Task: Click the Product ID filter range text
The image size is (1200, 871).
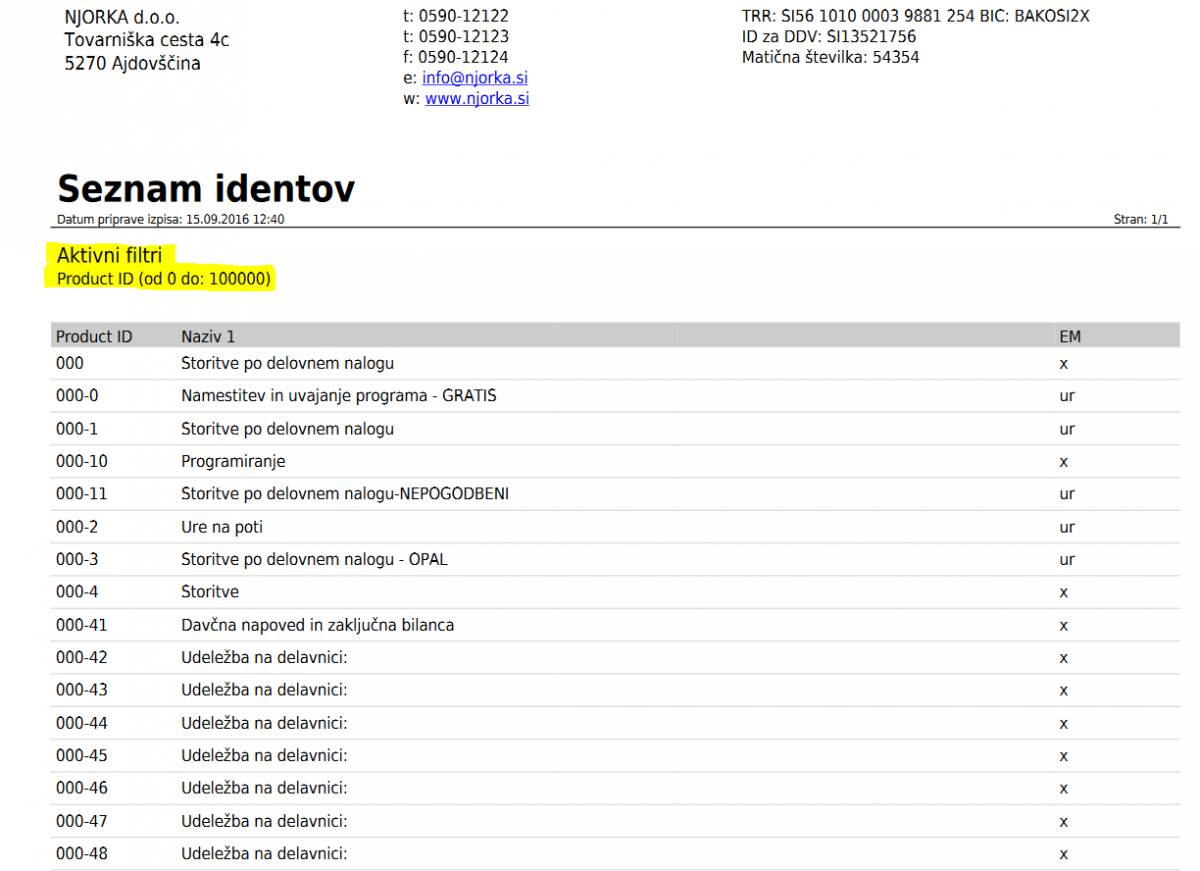Action: [x=164, y=279]
